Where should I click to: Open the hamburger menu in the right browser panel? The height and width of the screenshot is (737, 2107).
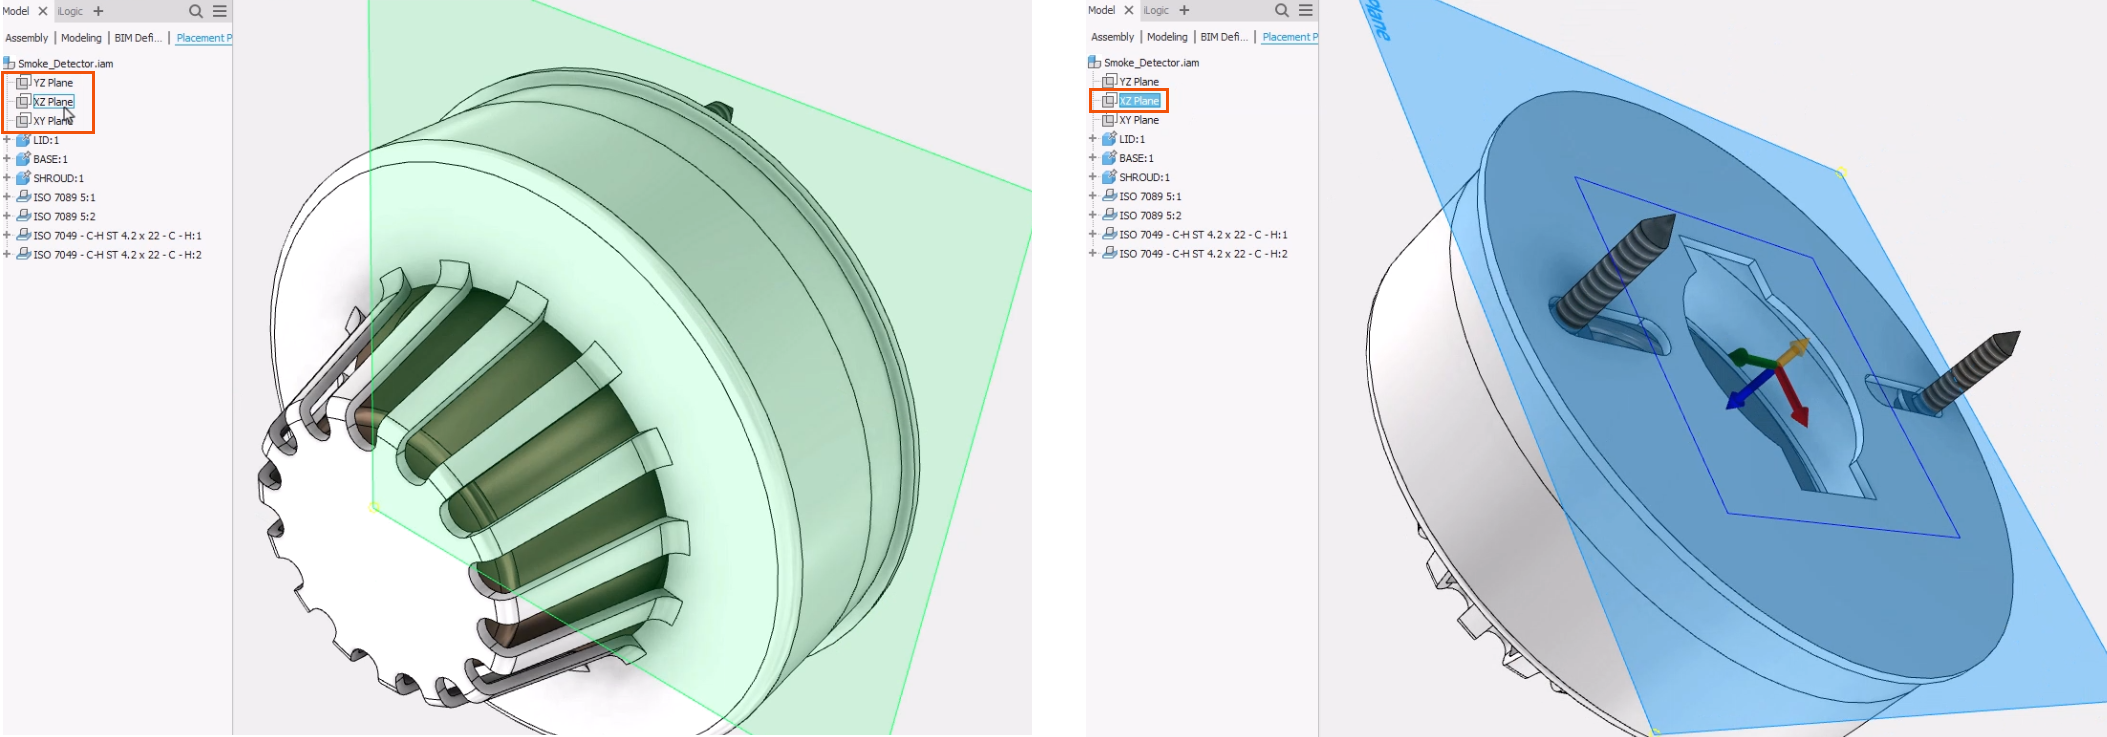coord(1306,10)
